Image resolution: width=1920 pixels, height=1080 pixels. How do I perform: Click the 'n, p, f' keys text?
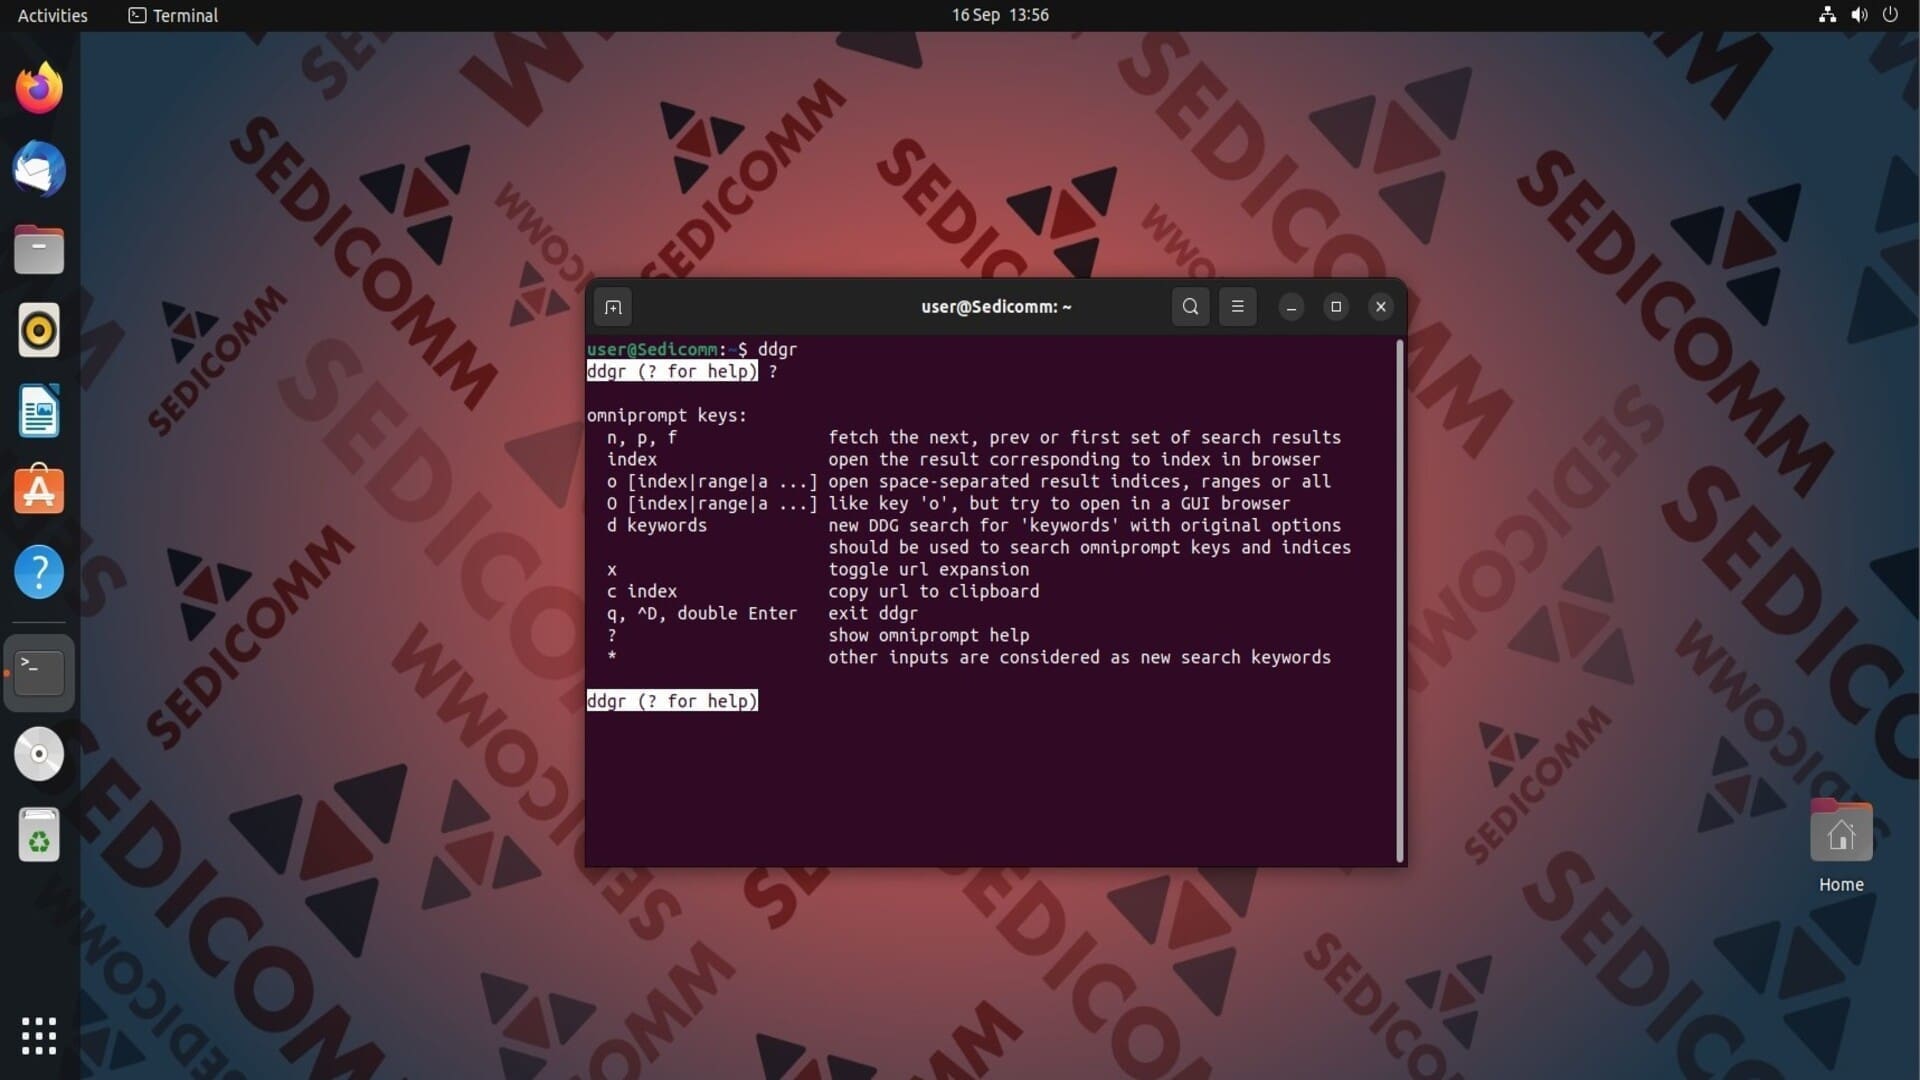642,437
